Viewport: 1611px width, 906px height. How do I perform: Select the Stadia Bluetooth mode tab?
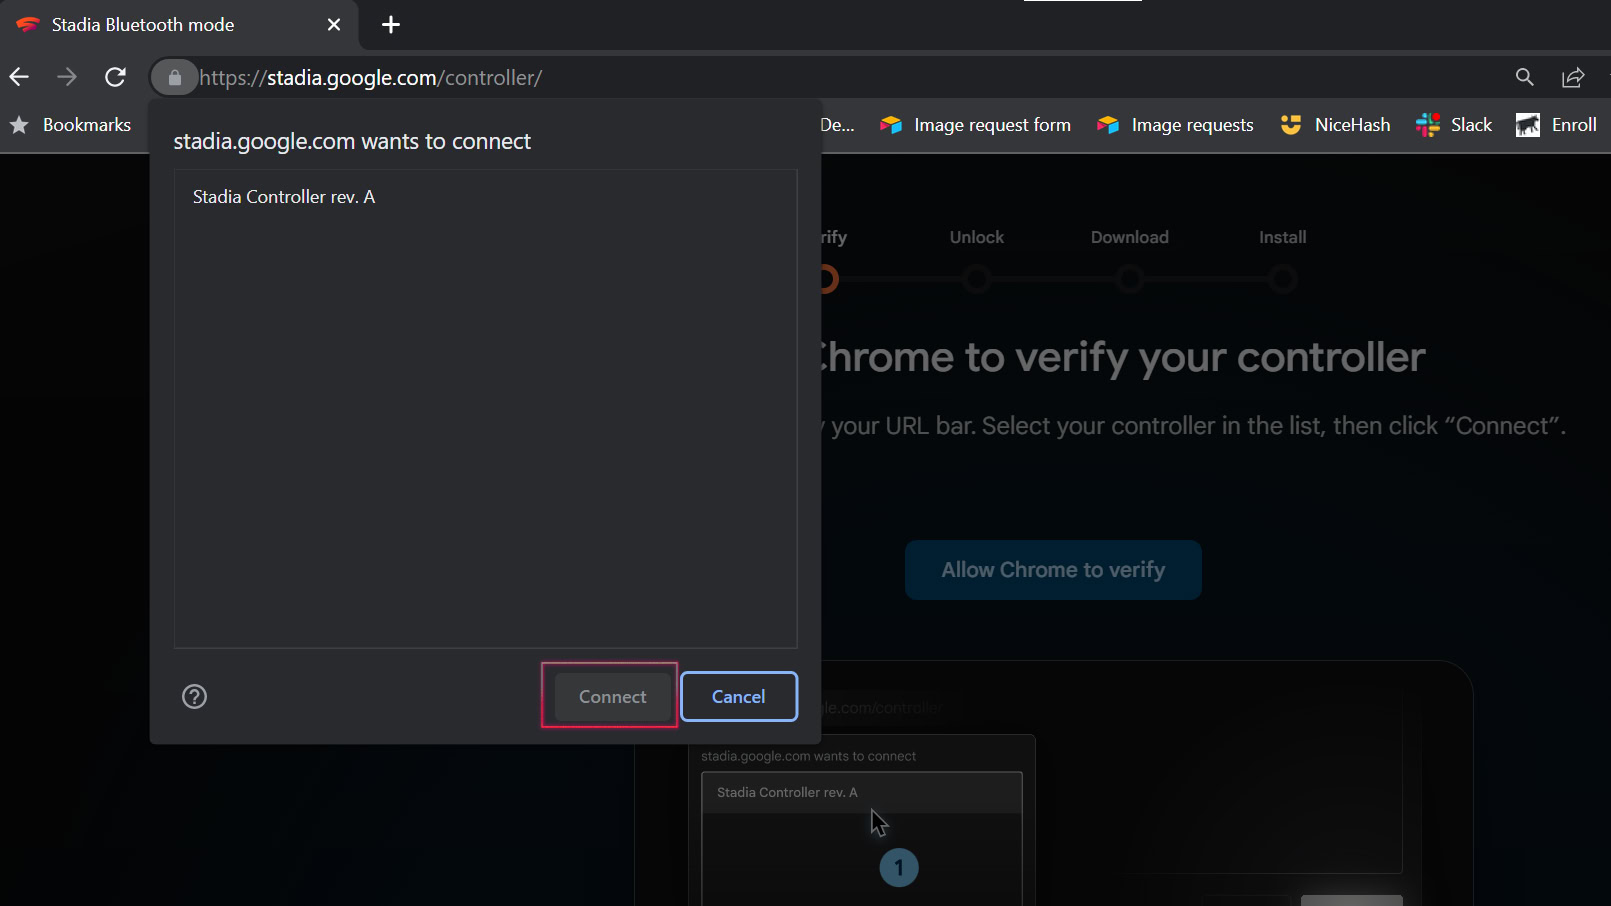180,25
